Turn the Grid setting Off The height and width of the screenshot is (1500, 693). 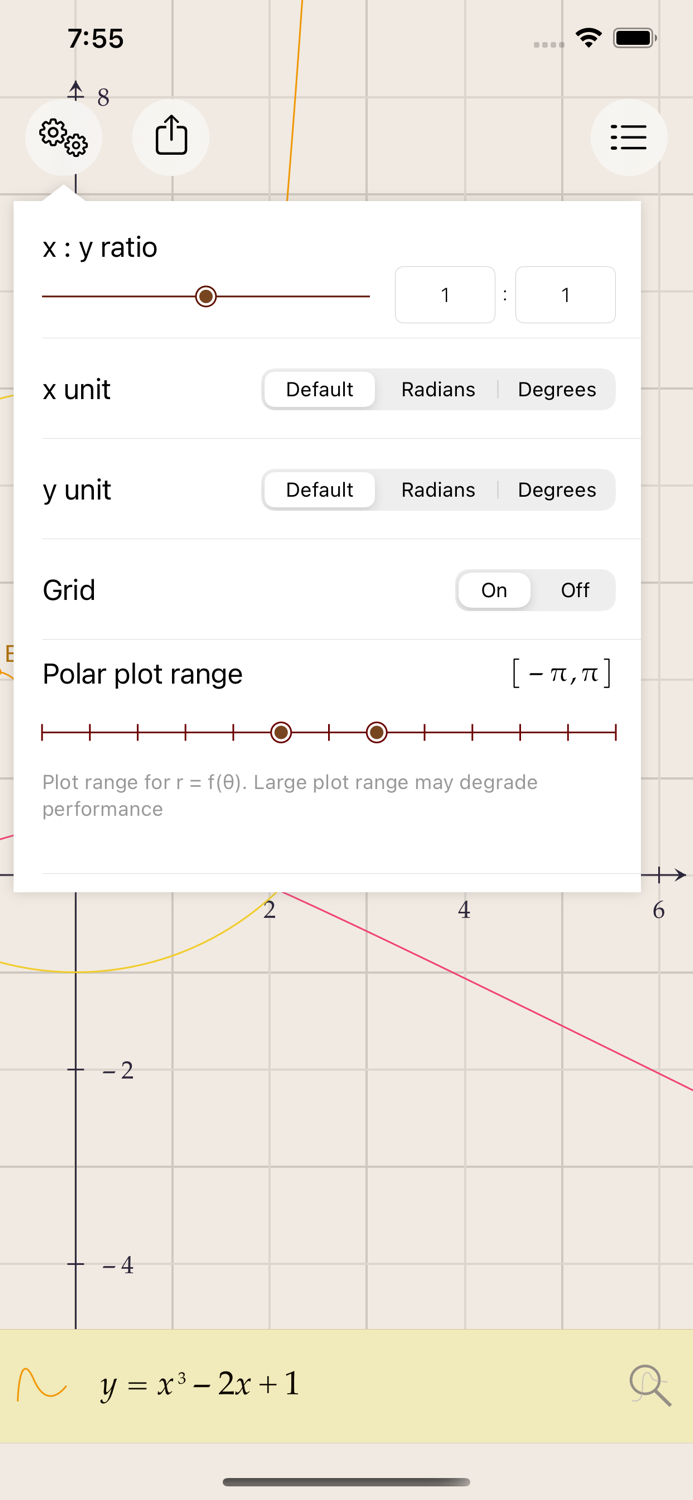[x=575, y=590]
